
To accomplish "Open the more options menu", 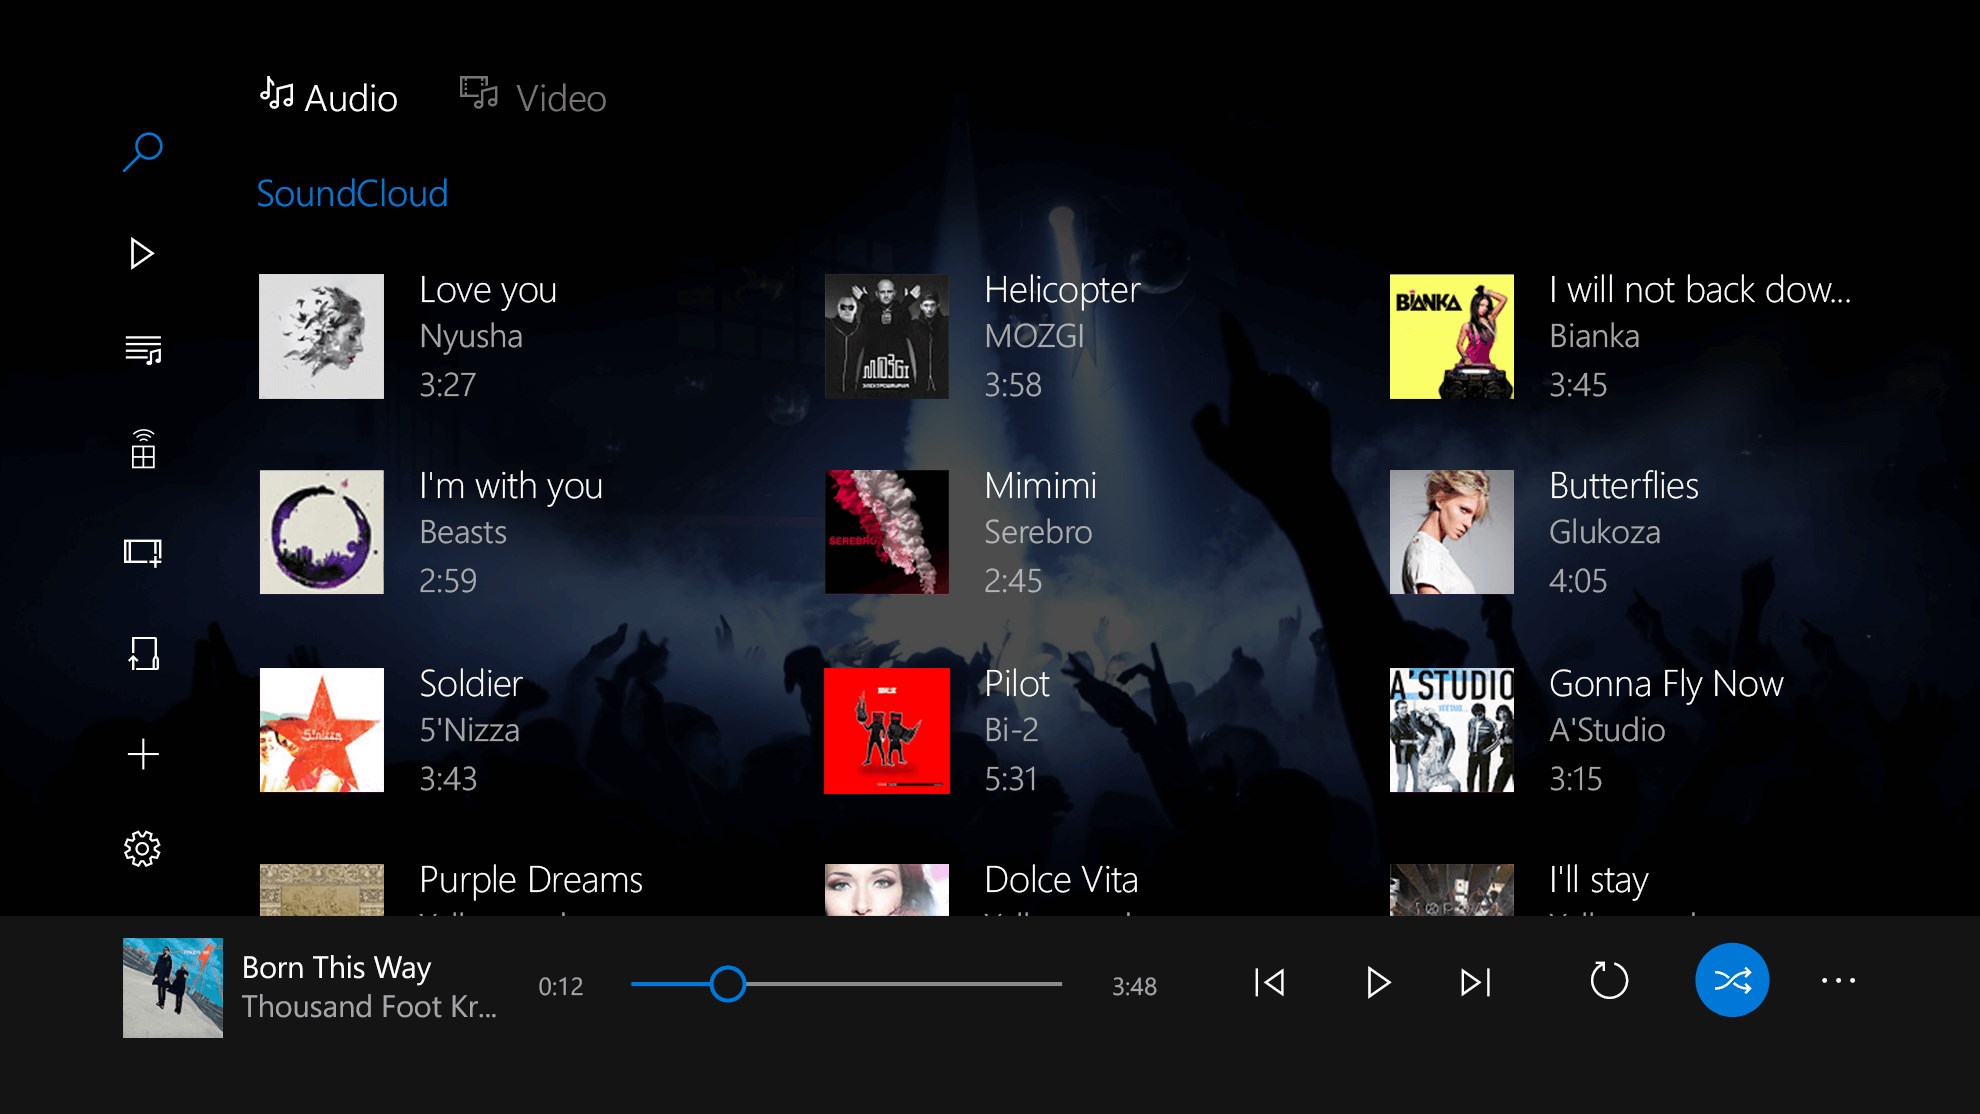I will [1840, 982].
